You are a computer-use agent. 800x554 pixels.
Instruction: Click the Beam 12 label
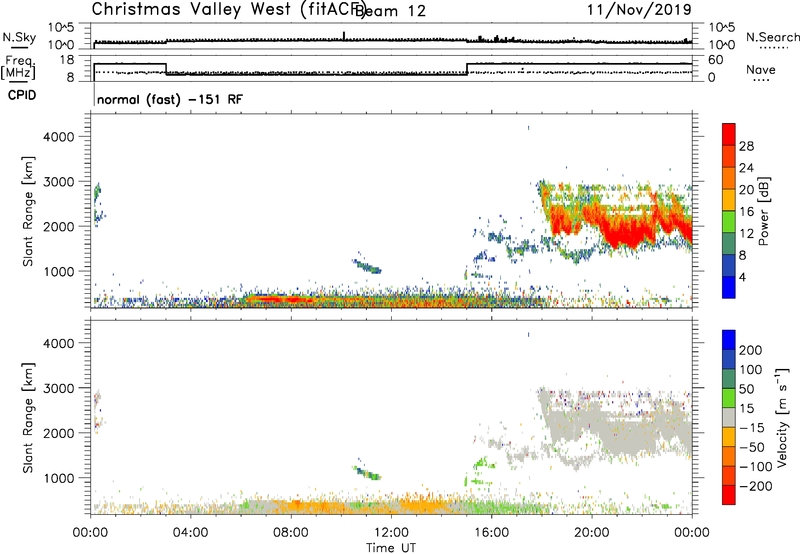[x=390, y=11]
